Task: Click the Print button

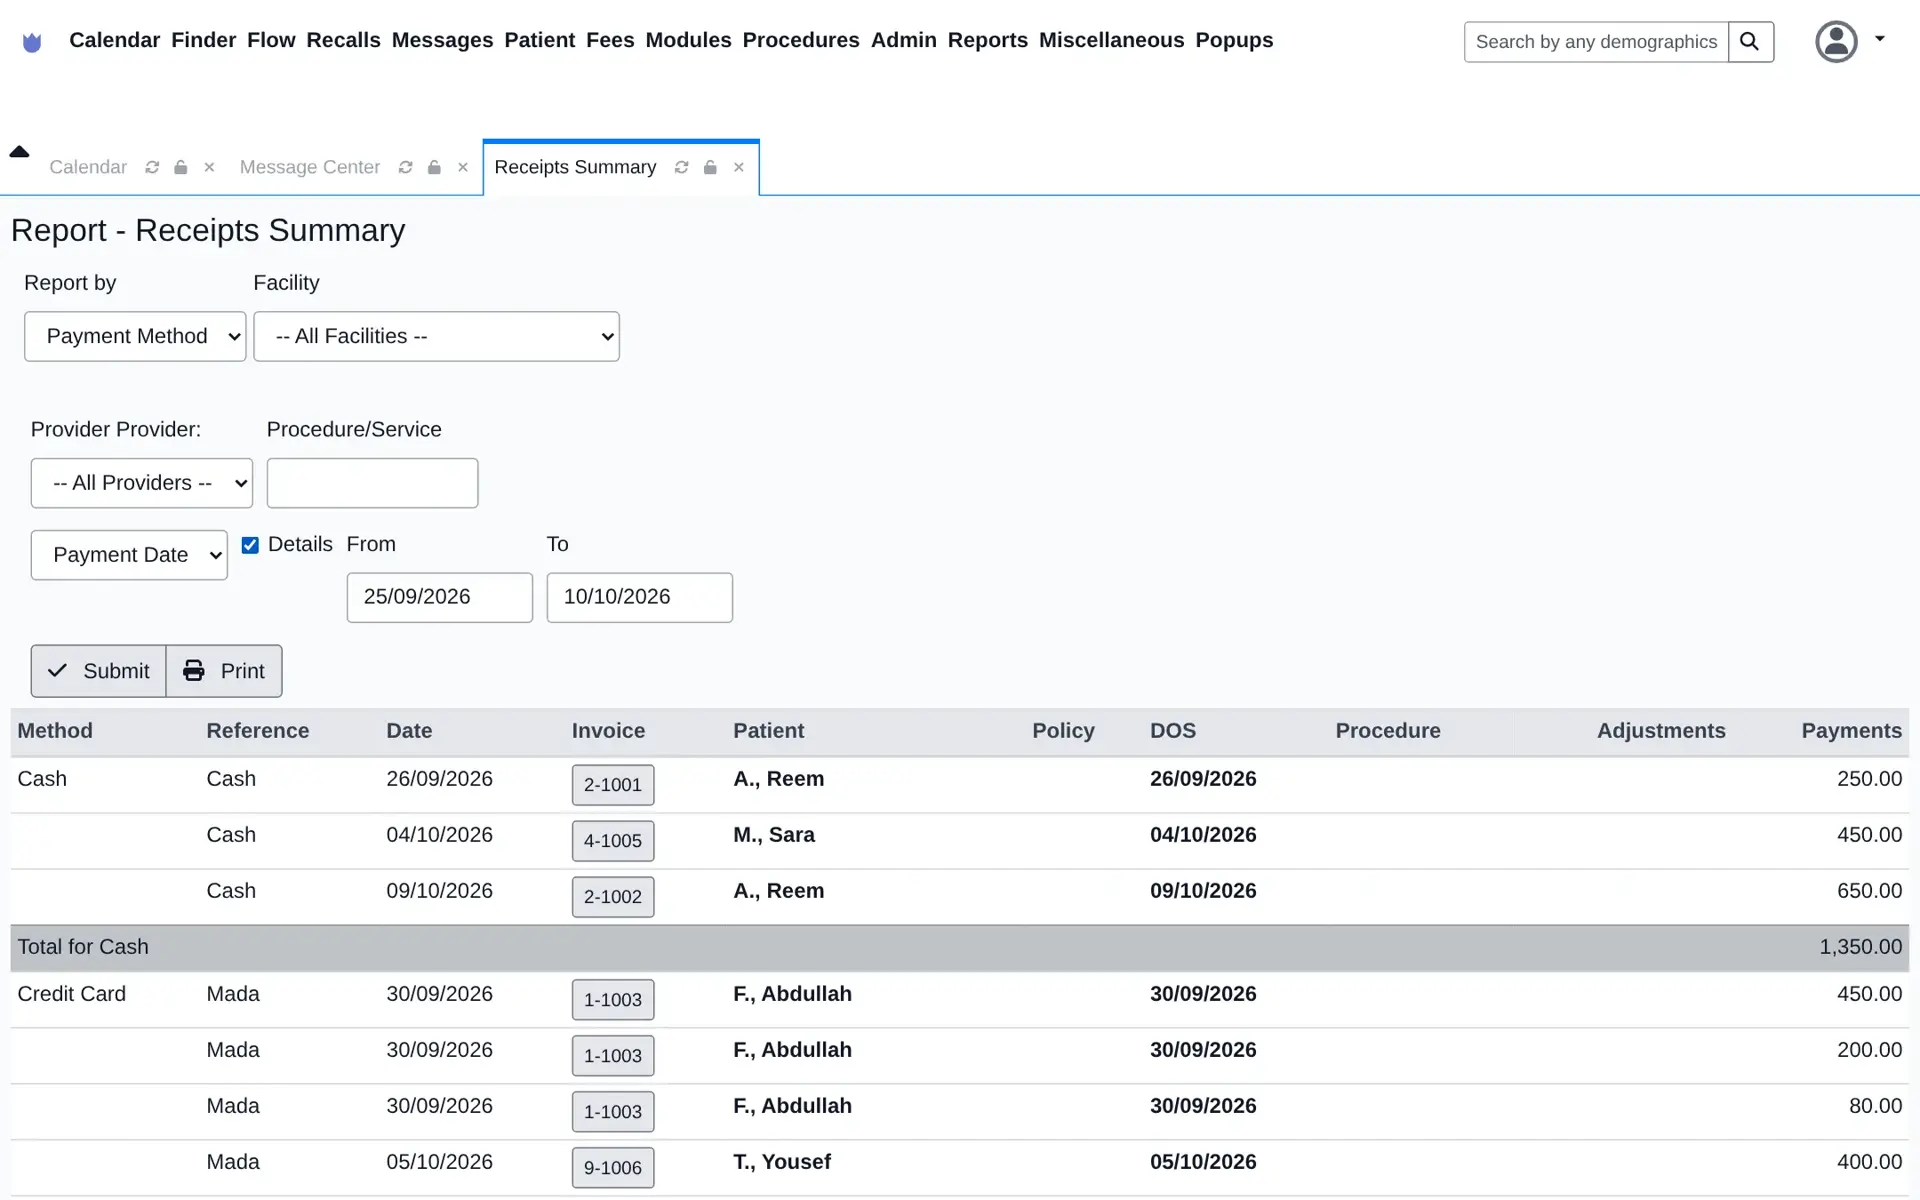Action: pyautogui.click(x=224, y=671)
